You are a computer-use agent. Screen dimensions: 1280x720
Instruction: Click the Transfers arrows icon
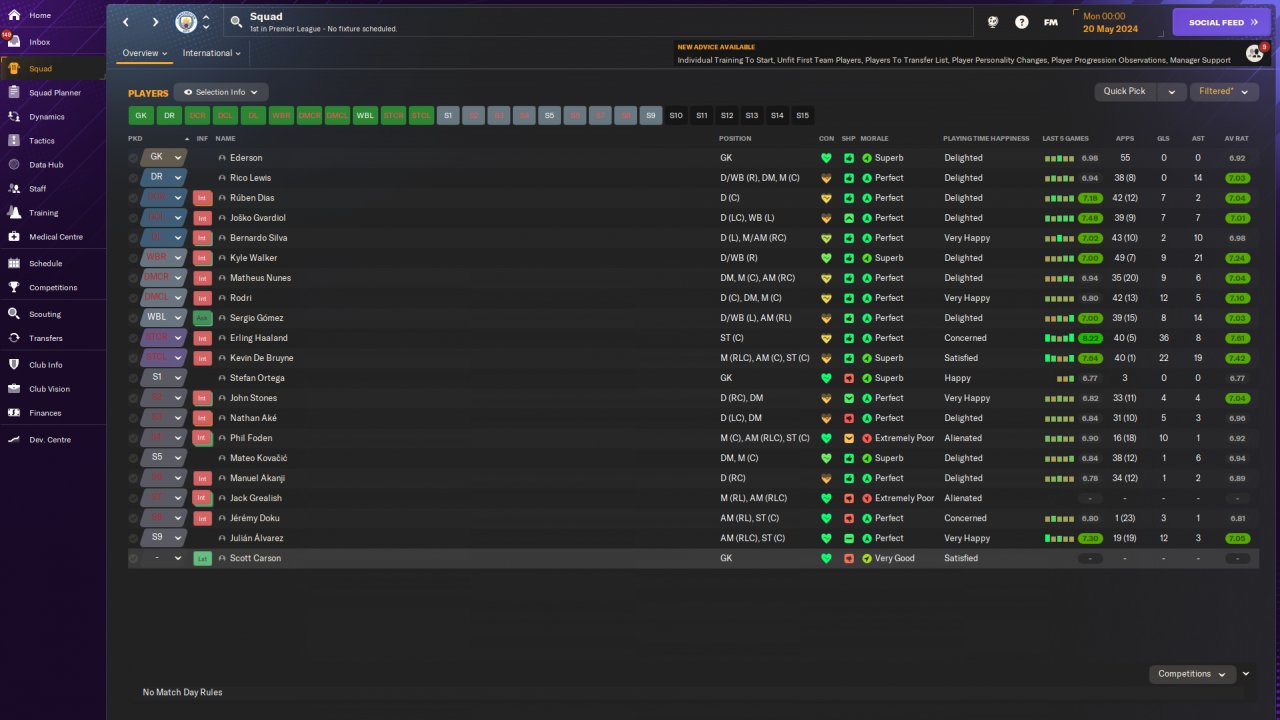click(x=14, y=338)
